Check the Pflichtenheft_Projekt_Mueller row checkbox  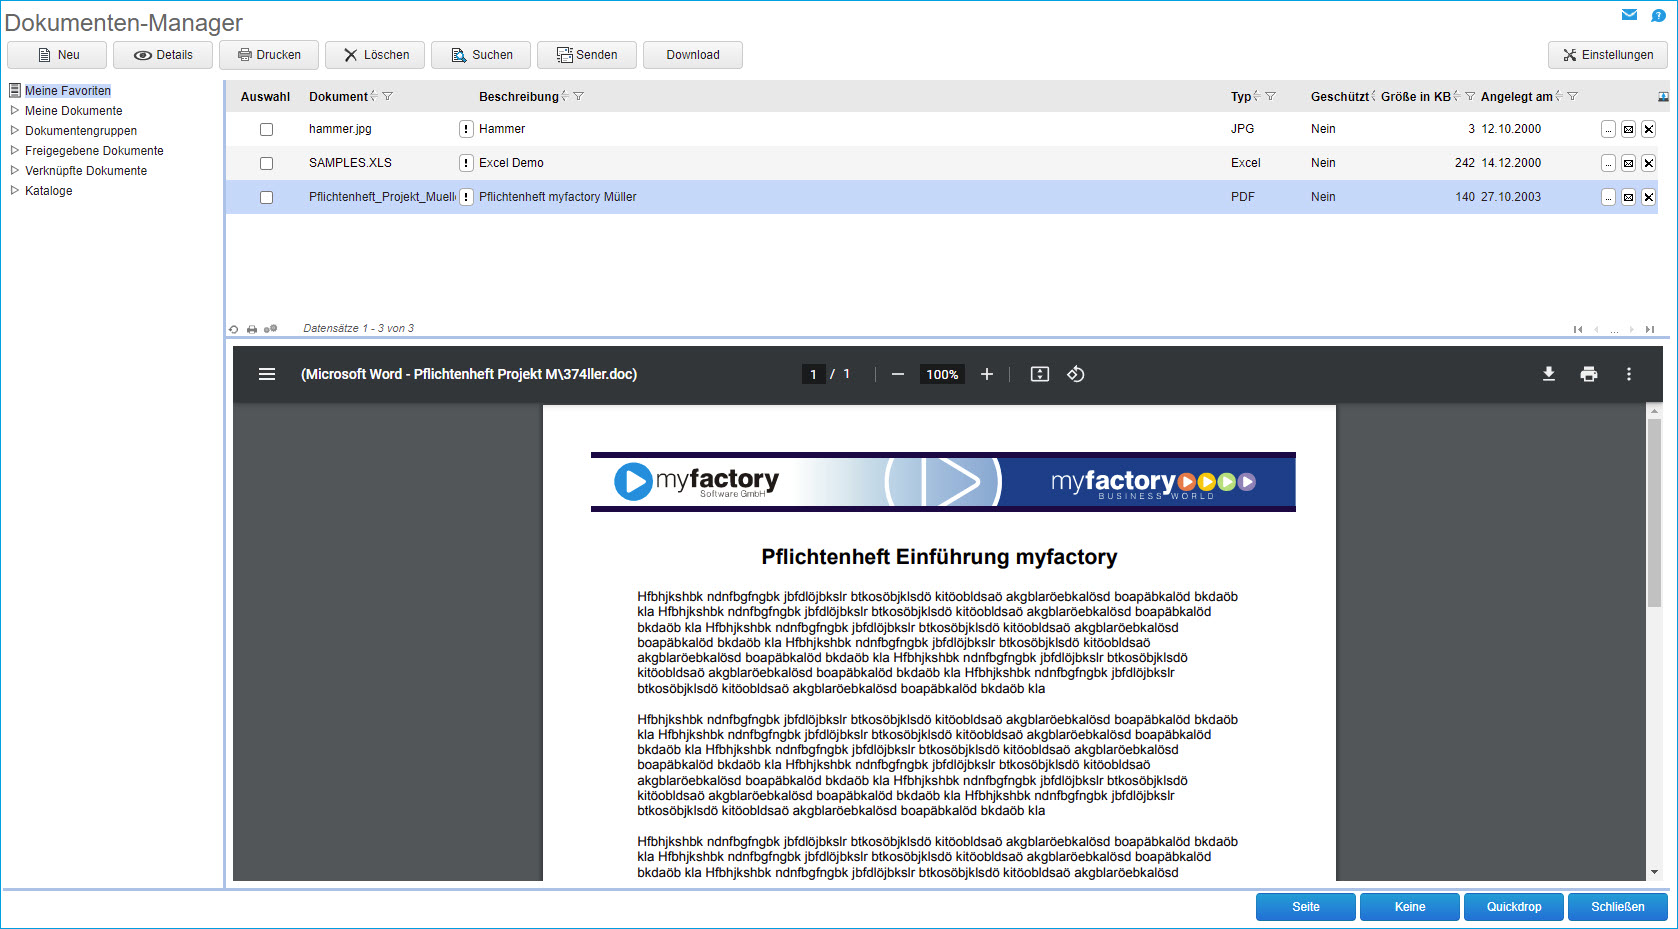266,197
